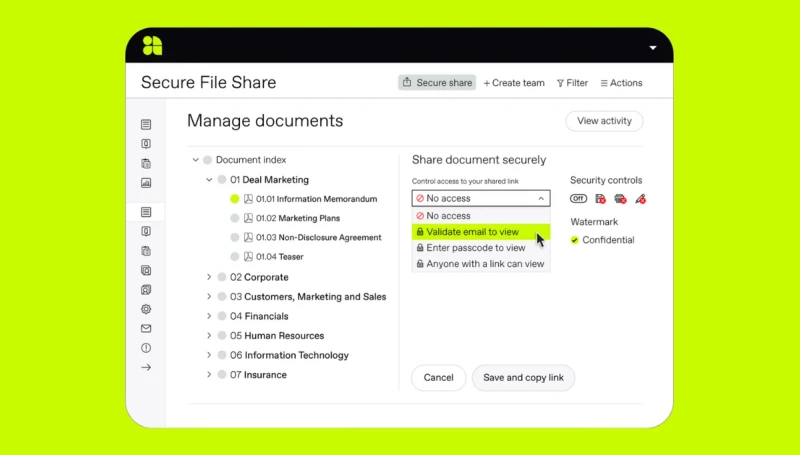Toggle status circle for 01.04 Teaser
This screenshot has height=455, width=800.
(235, 257)
